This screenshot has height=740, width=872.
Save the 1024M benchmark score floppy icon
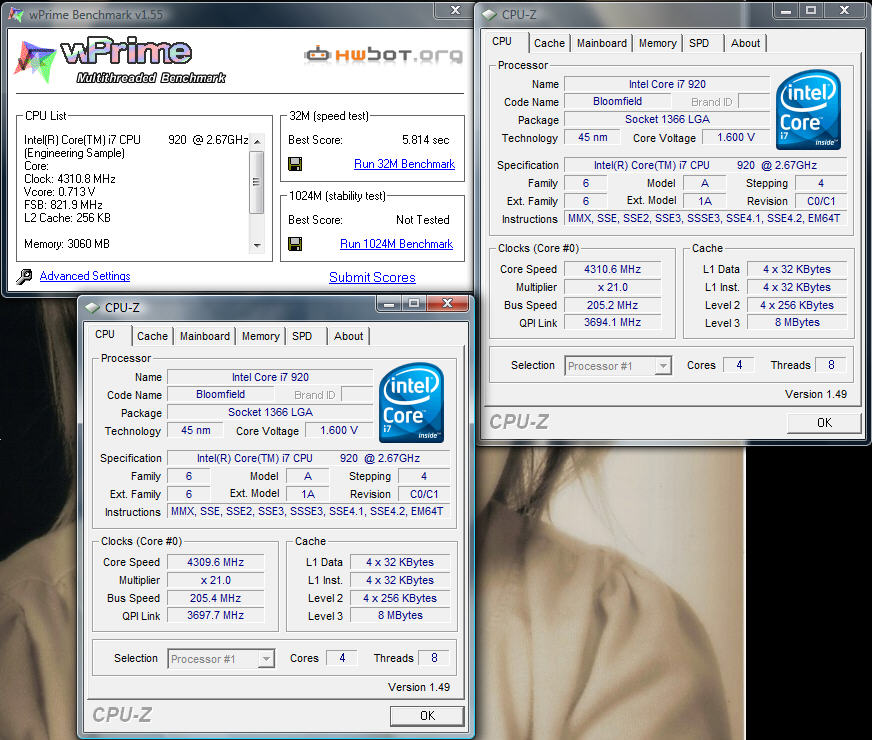[295, 244]
